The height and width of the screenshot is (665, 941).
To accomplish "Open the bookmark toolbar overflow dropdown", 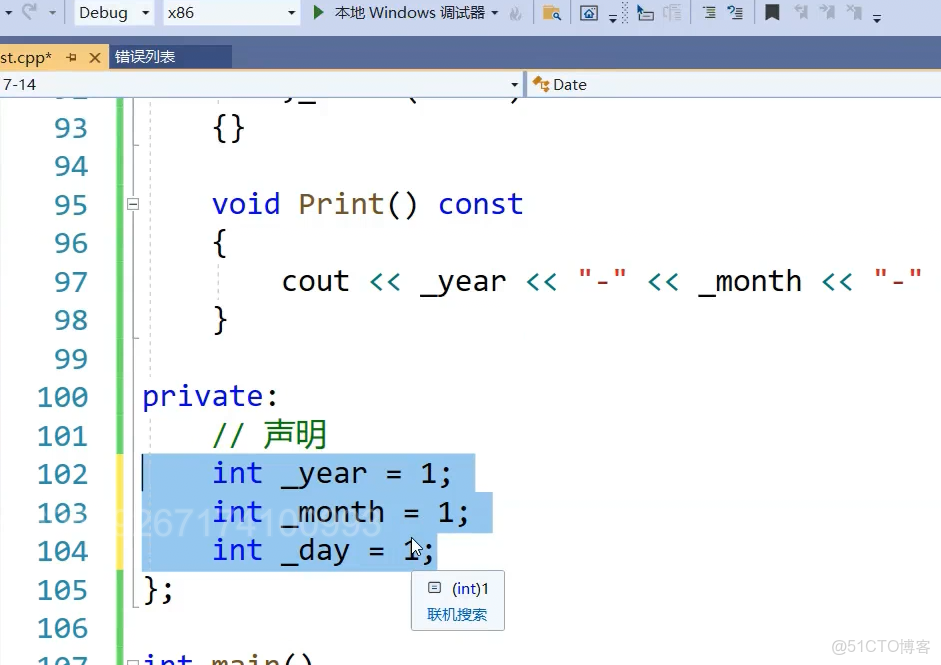I will click(877, 19).
